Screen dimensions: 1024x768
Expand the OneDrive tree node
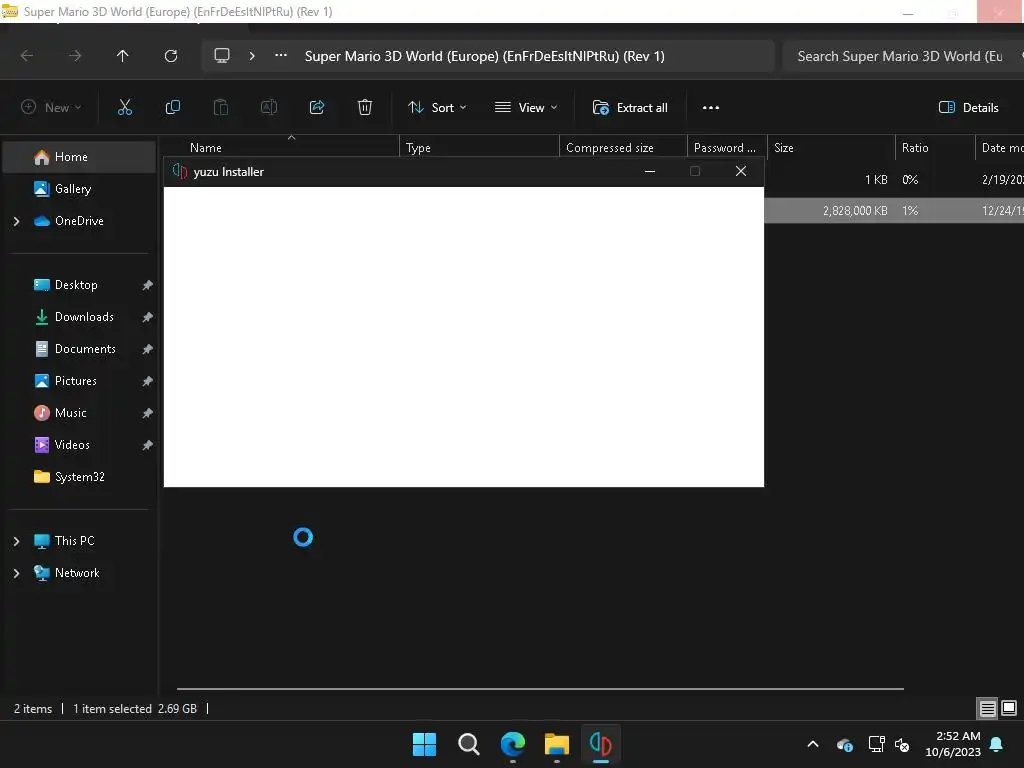tap(16, 221)
